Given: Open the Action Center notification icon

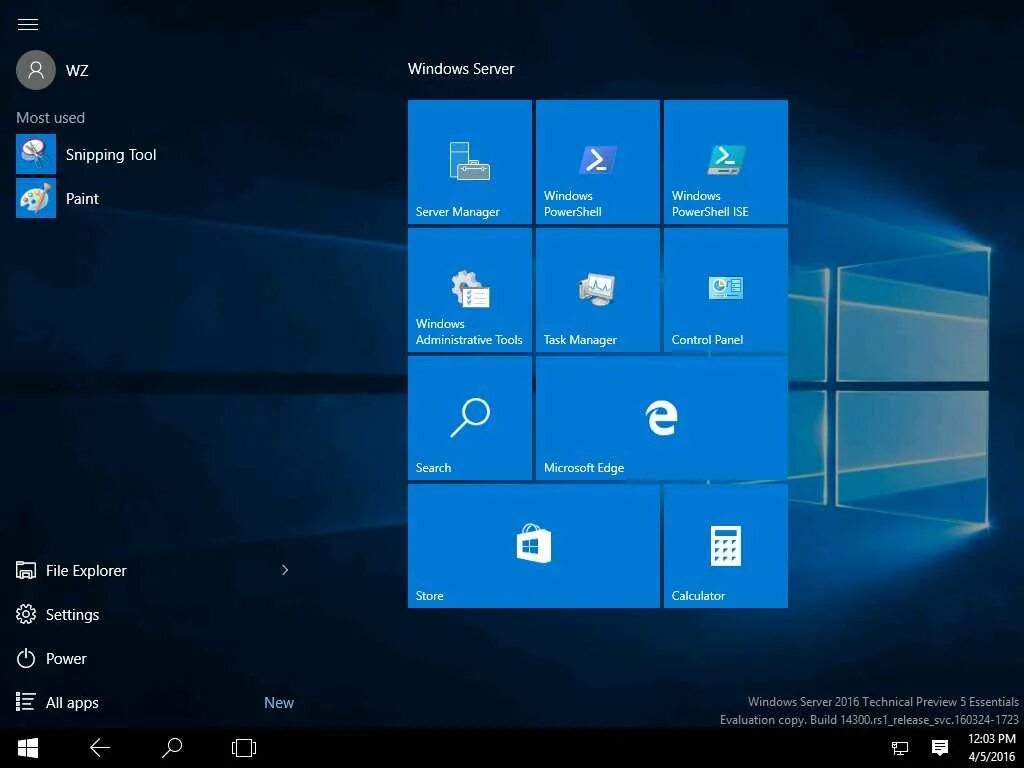Looking at the screenshot, I should [x=940, y=748].
